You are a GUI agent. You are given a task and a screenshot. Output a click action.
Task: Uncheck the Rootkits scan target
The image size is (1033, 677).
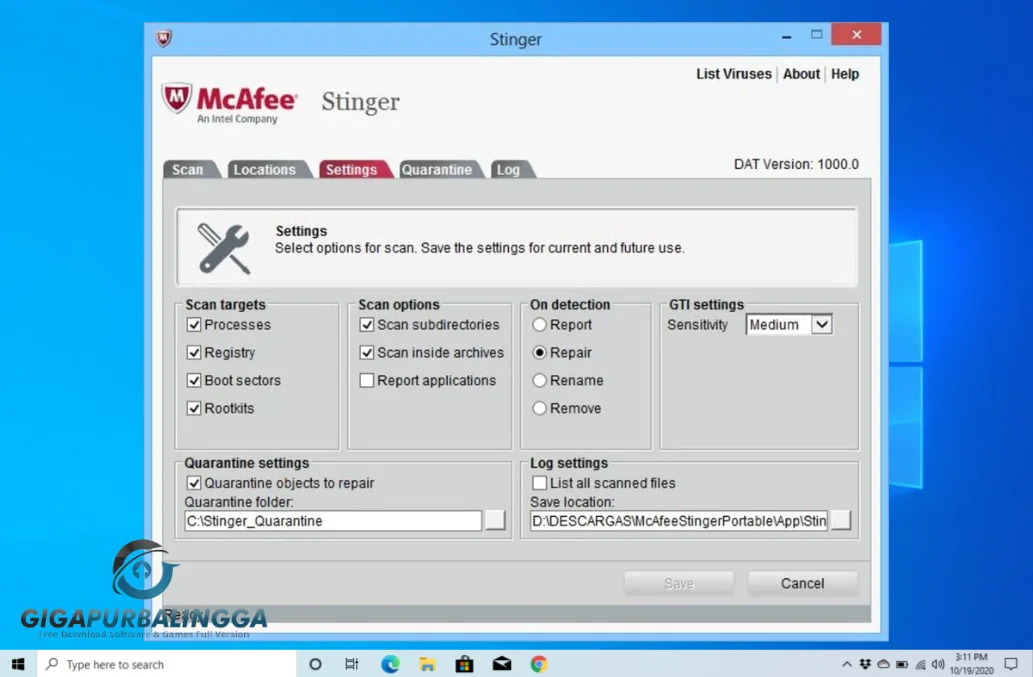click(194, 408)
